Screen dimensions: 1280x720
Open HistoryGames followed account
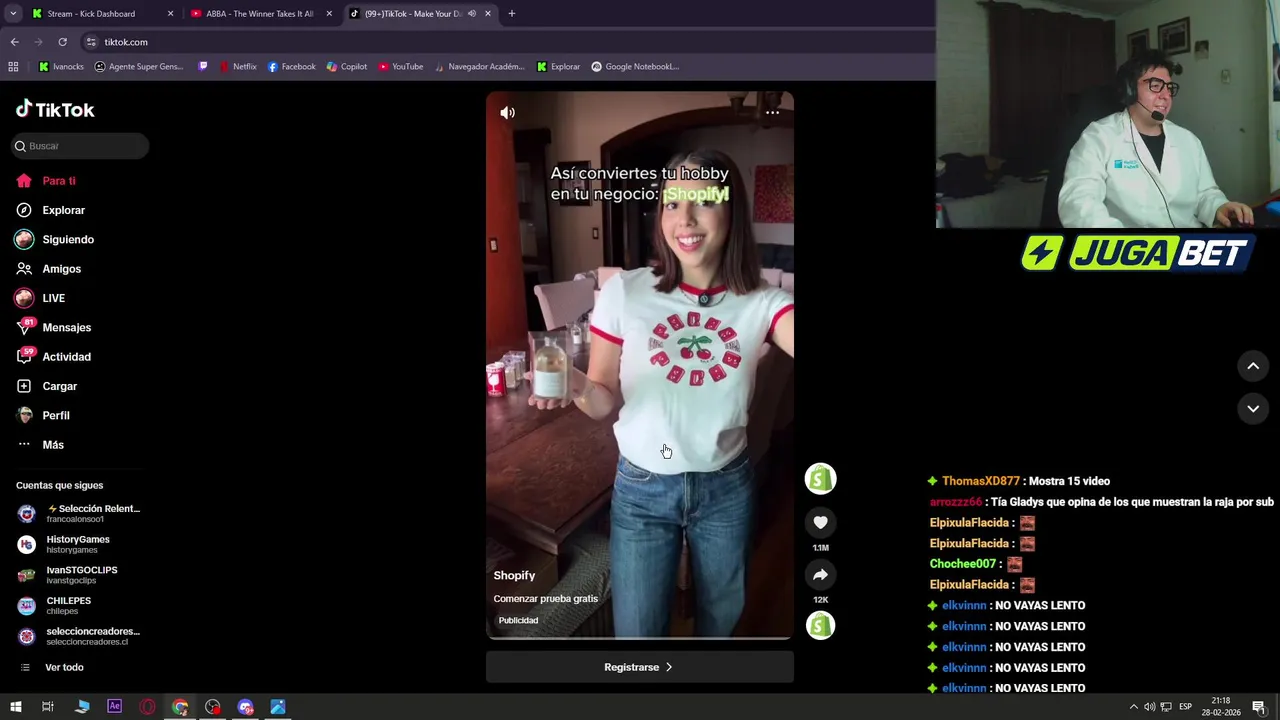point(80,544)
